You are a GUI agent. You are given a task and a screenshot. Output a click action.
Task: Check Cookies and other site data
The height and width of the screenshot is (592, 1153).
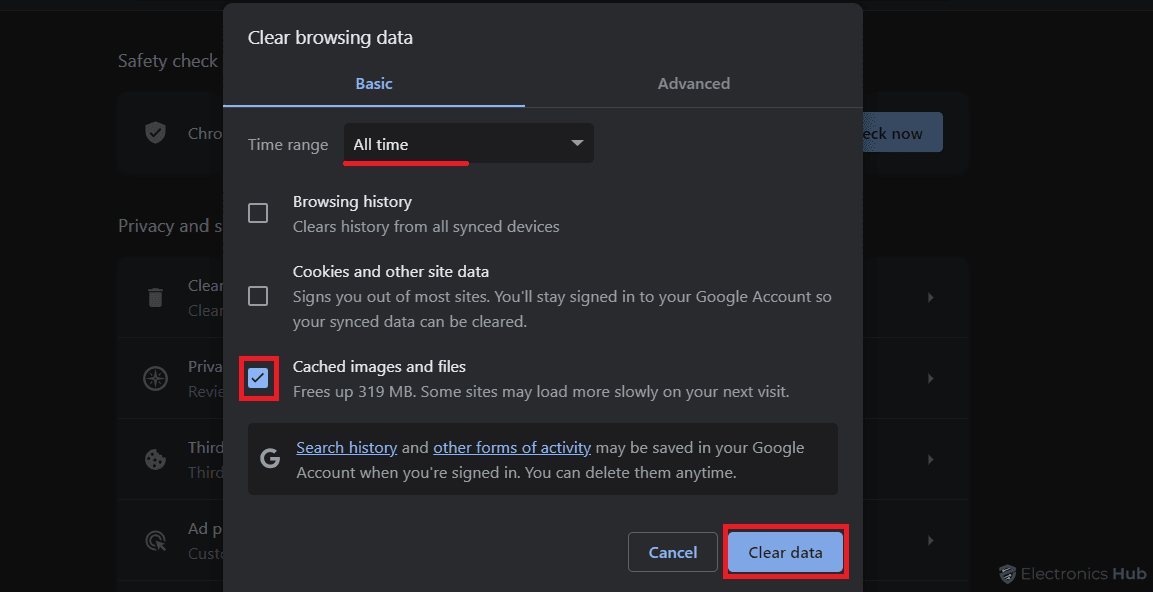point(258,296)
